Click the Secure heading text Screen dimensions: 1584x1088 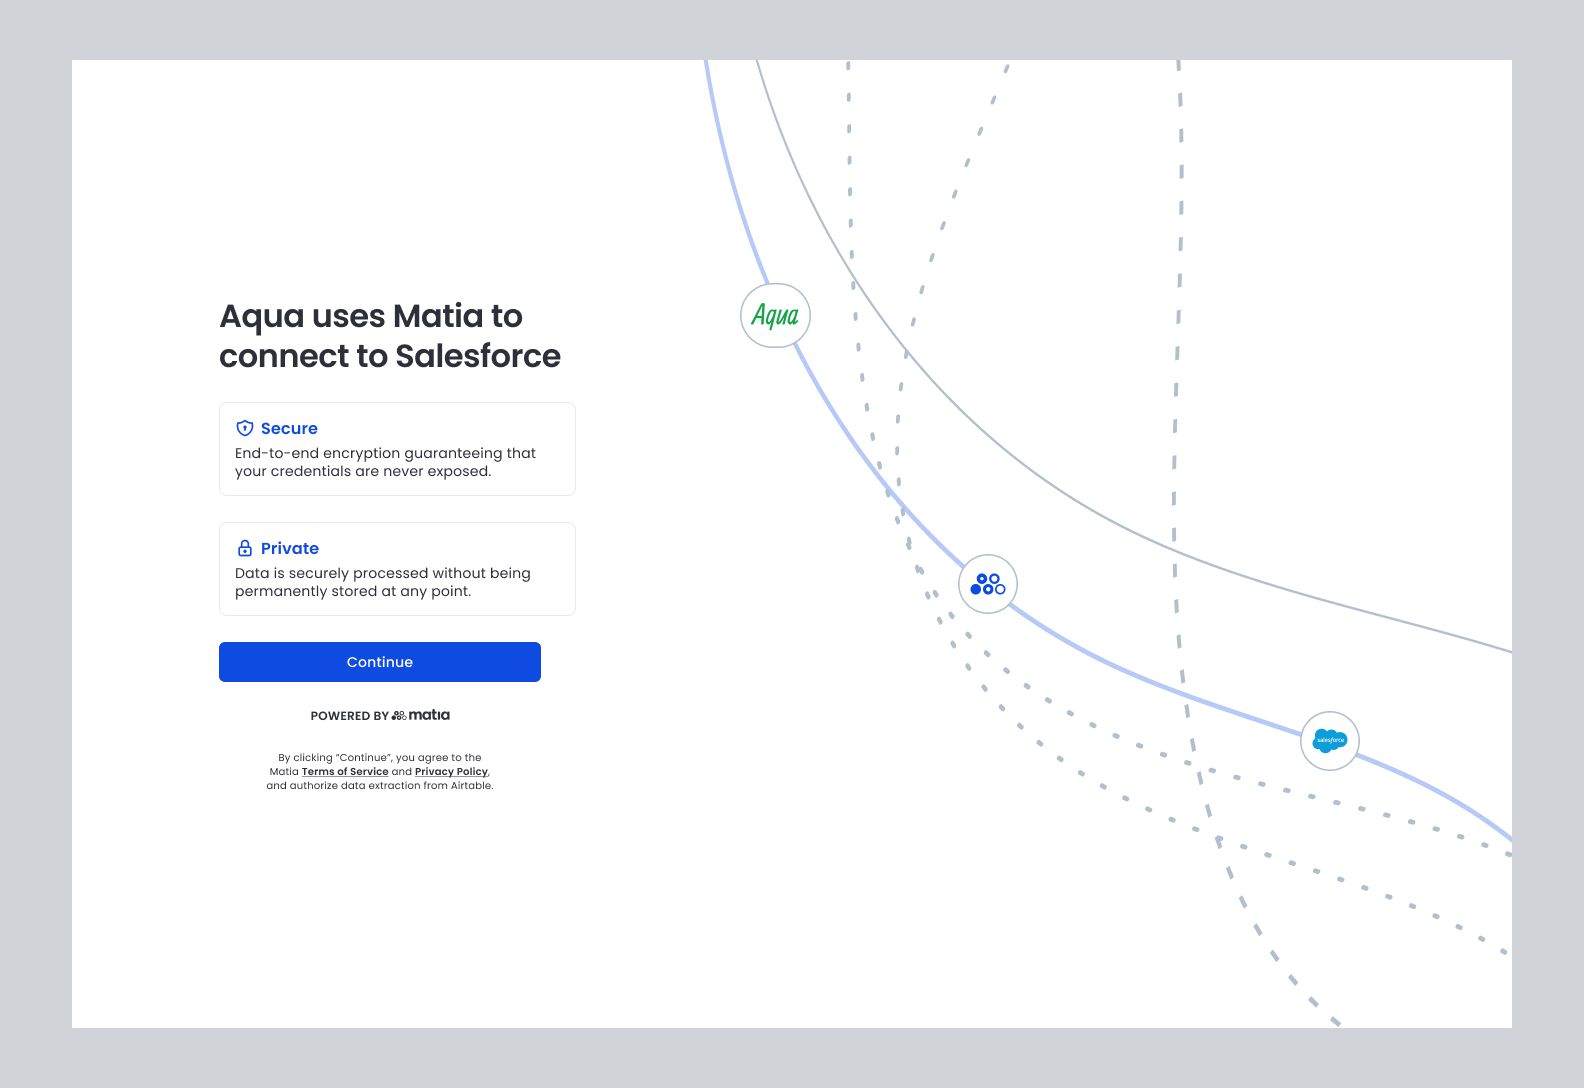coord(289,428)
